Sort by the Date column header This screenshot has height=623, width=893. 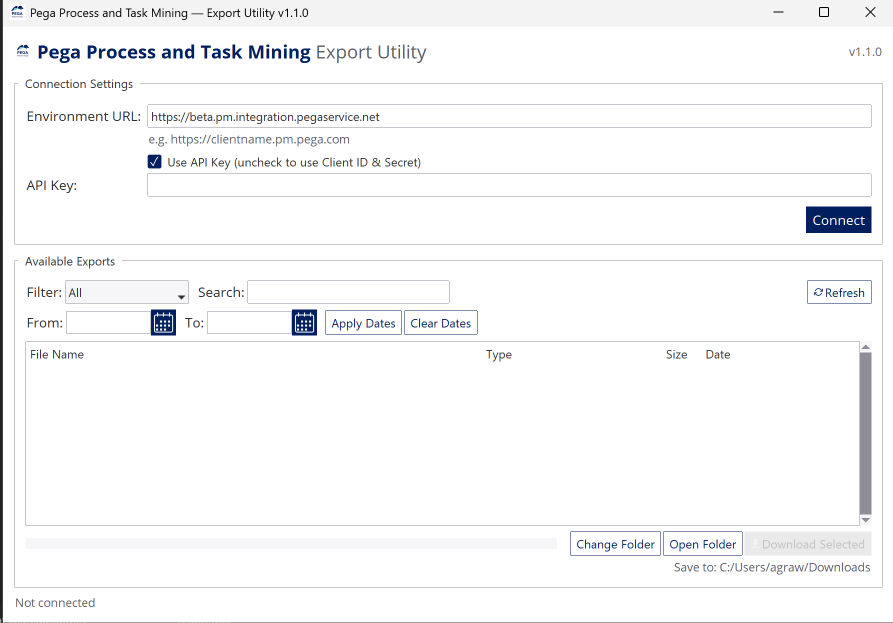pos(718,354)
